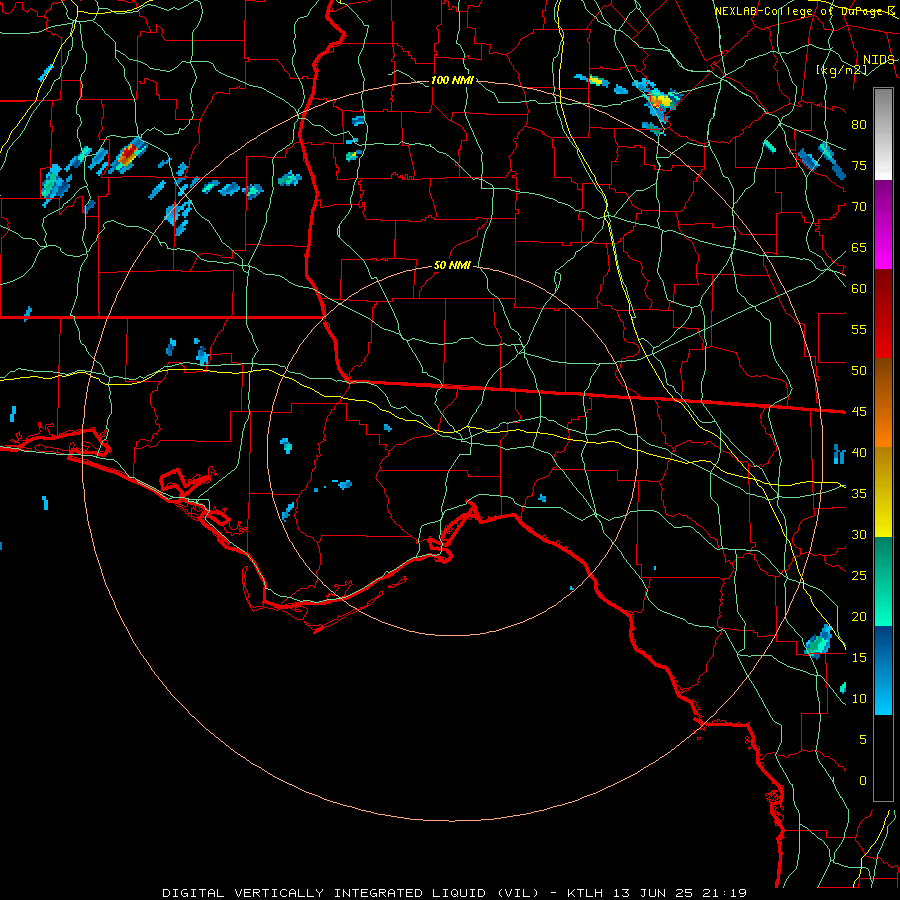
Task: Click the scale value 15 label
Action: click(859, 657)
